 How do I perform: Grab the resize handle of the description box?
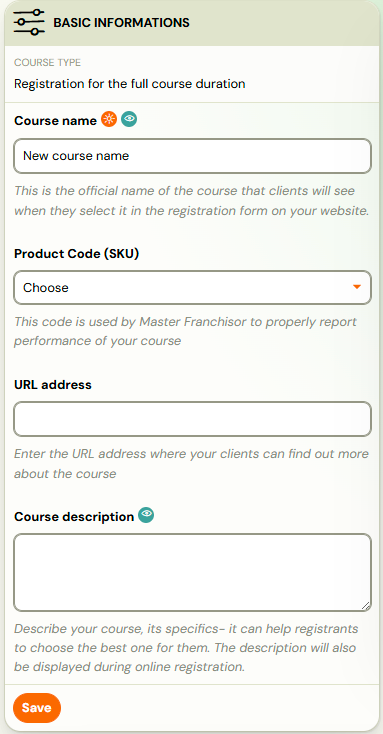tap(366, 606)
